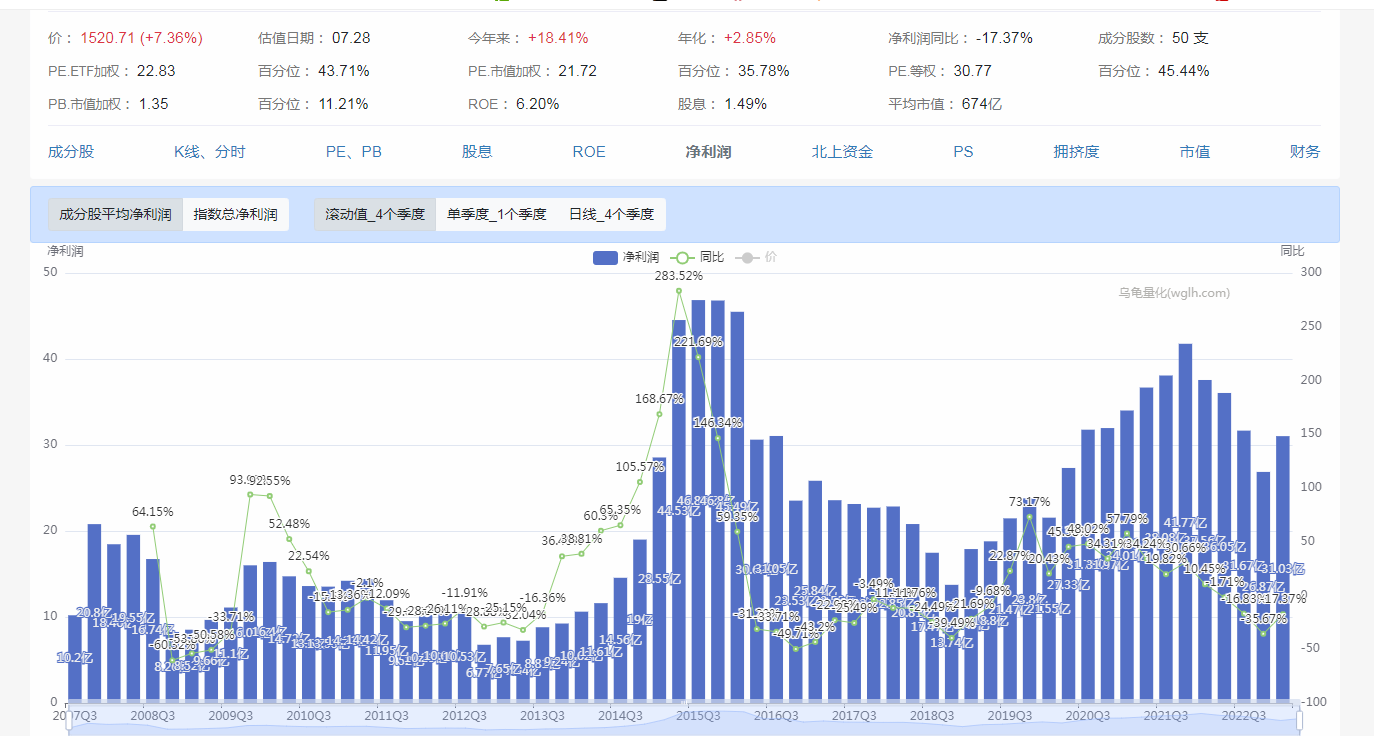The width and height of the screenshot is (1374, 736).
Task: Grab the right handle of the chart range slider
Action: click(x=1299, y=720)
